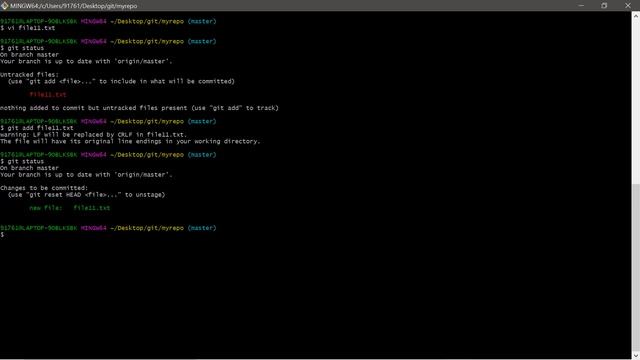Click the 'warning: LF will be replaced by CRLF' line

(93, 135)
